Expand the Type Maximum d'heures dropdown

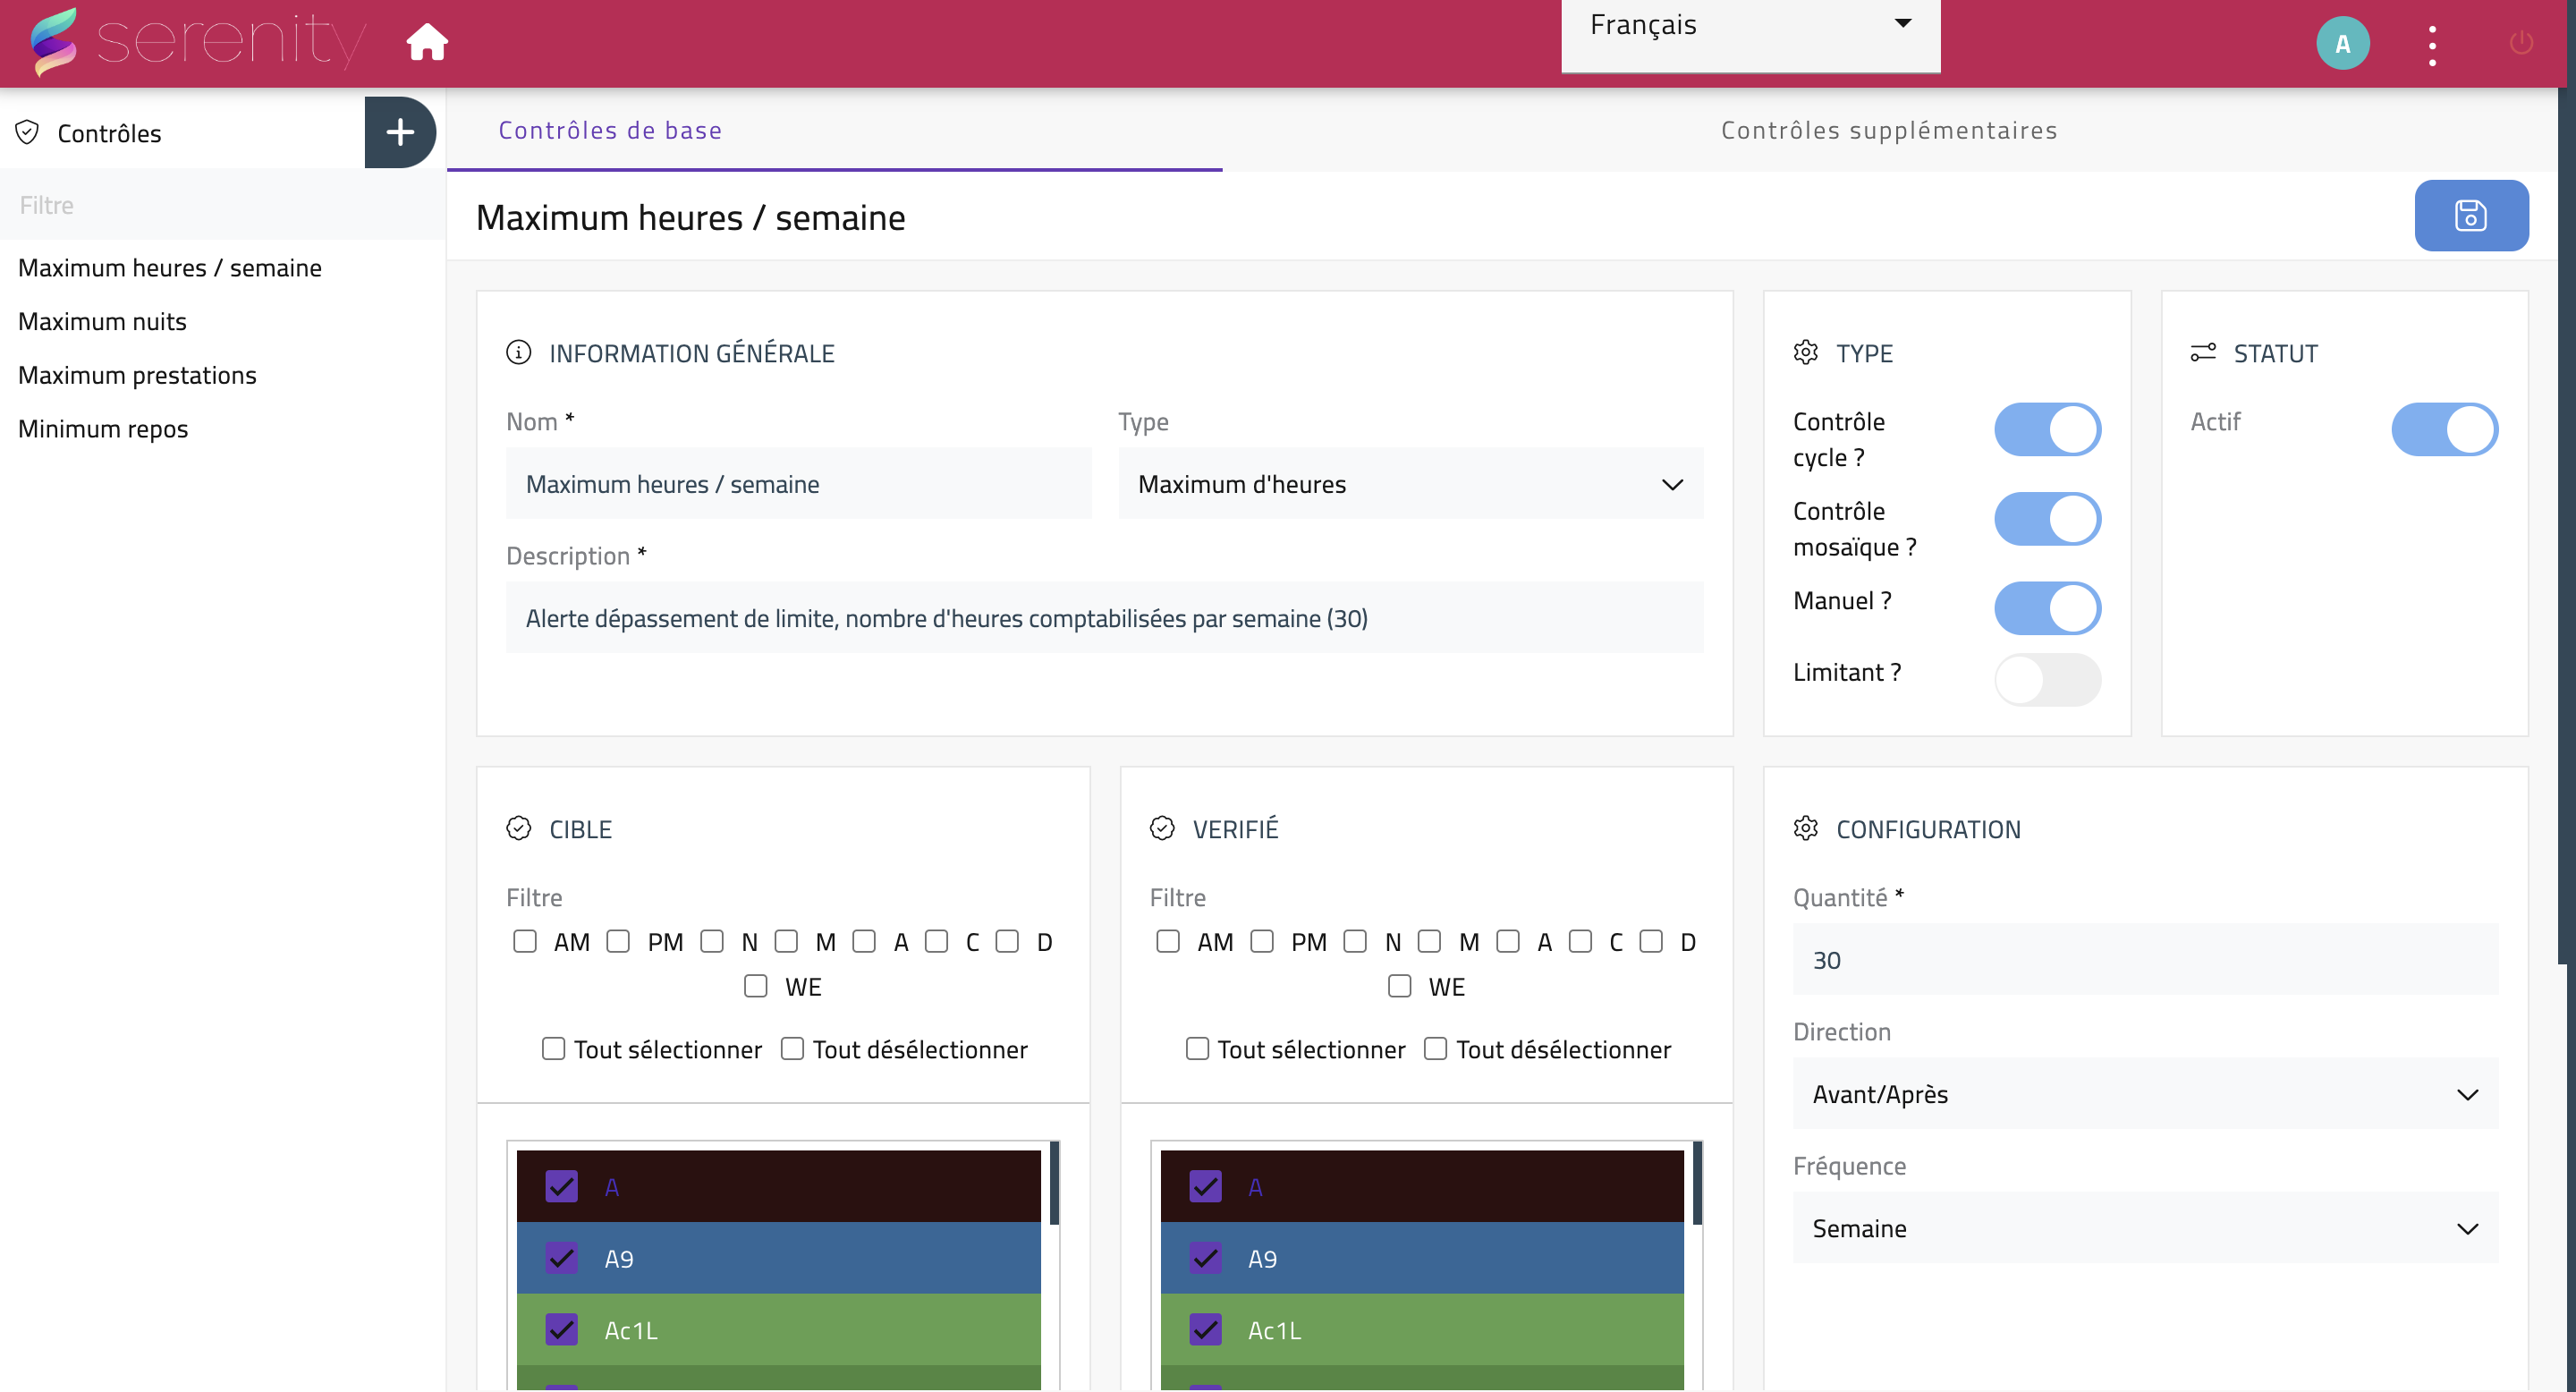pos(1410,484)
